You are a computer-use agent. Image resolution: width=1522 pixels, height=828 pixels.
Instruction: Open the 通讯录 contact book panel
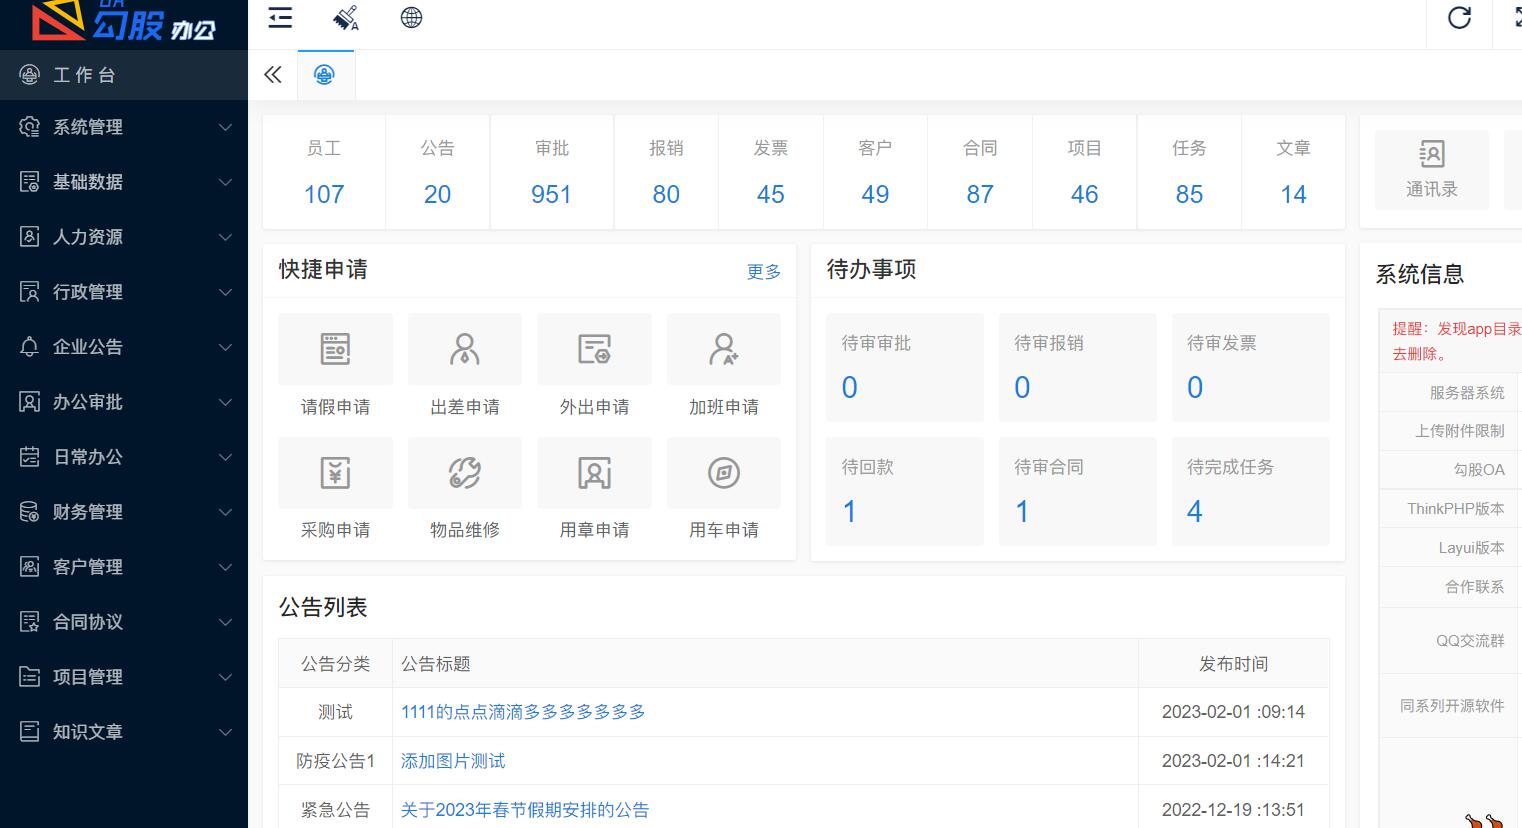[x=1431, y=169]
